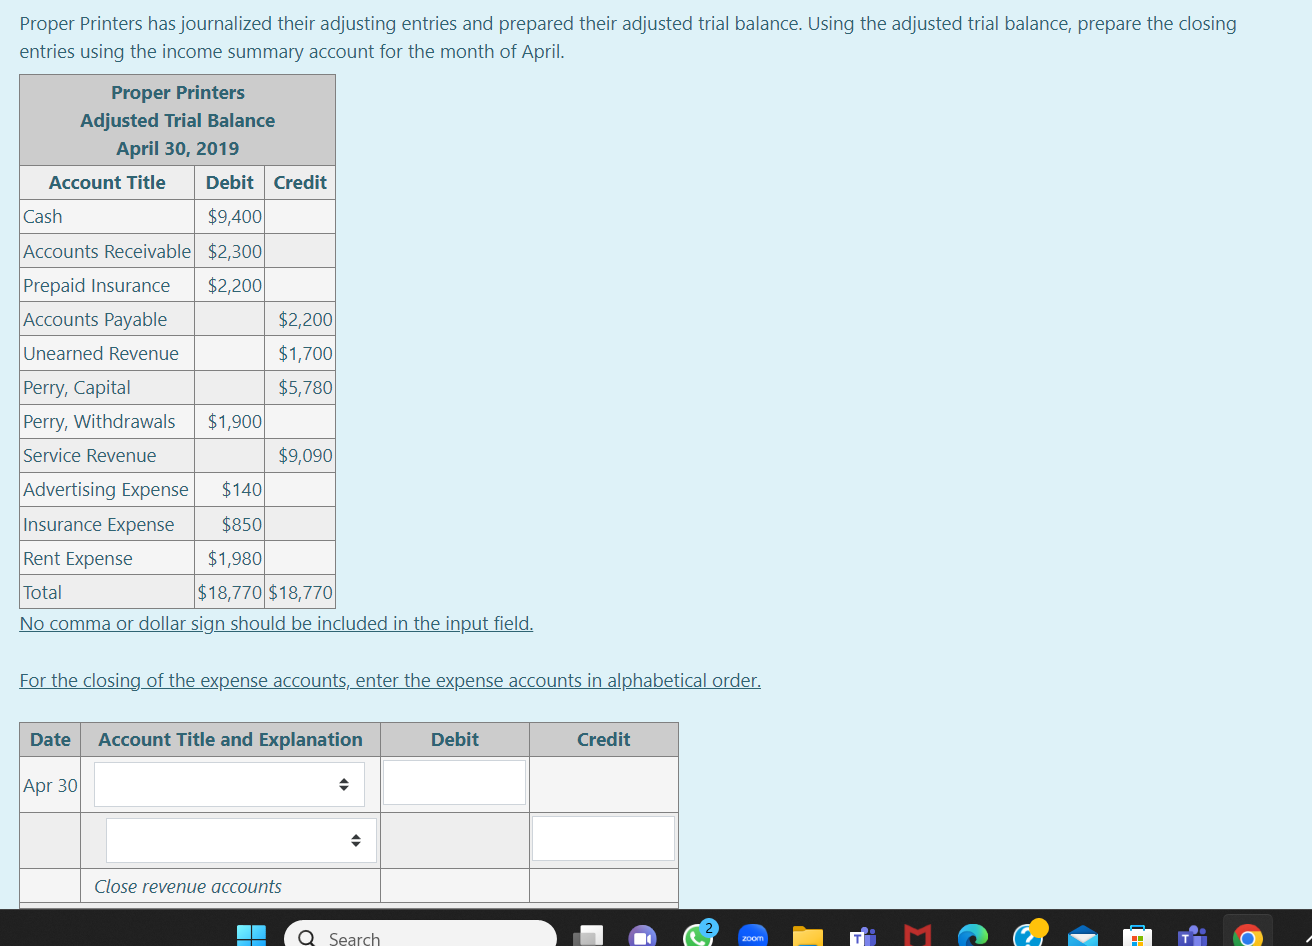Click the no comma or dollar sign note
1312x946 pixels.
point(276,624)
